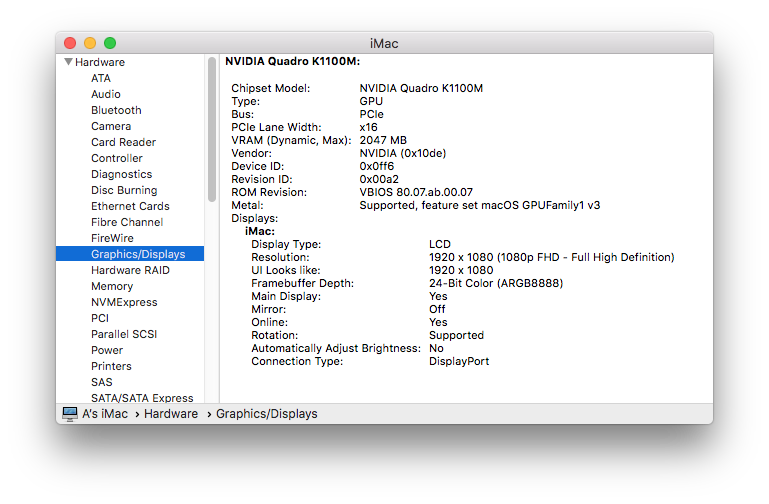Select FireWire in the sidebar
The width and height of the screenshot is (769, 504).
(112, 238)
